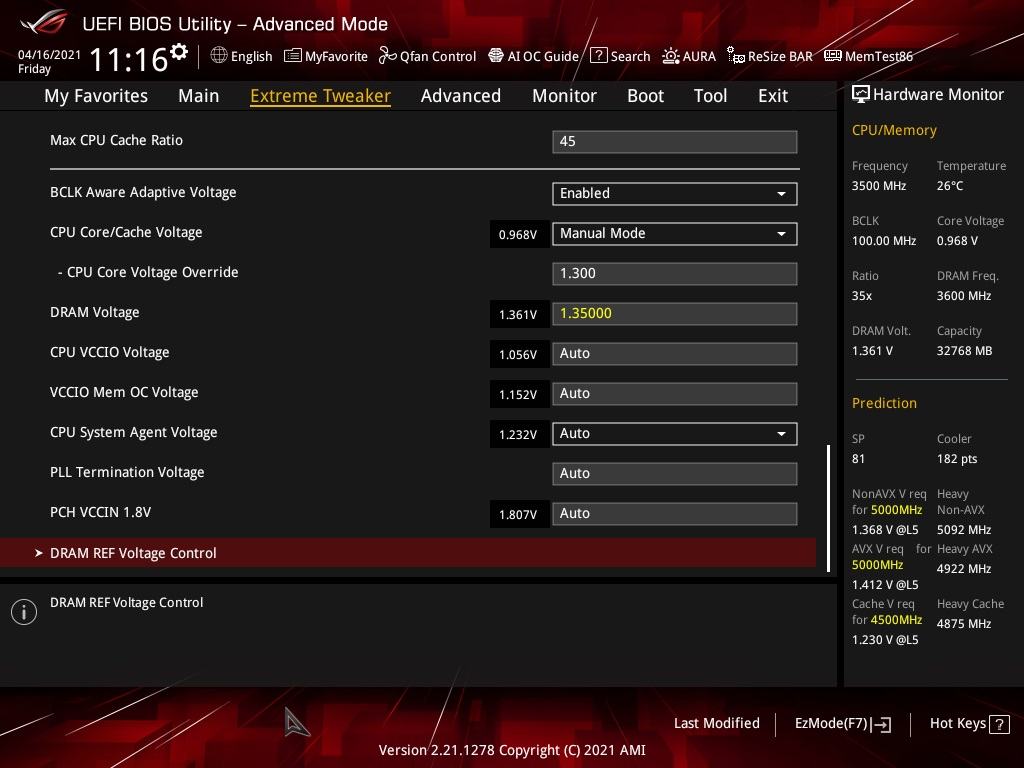
Task: Go to the Exit tab
Action: pos(773,96)
